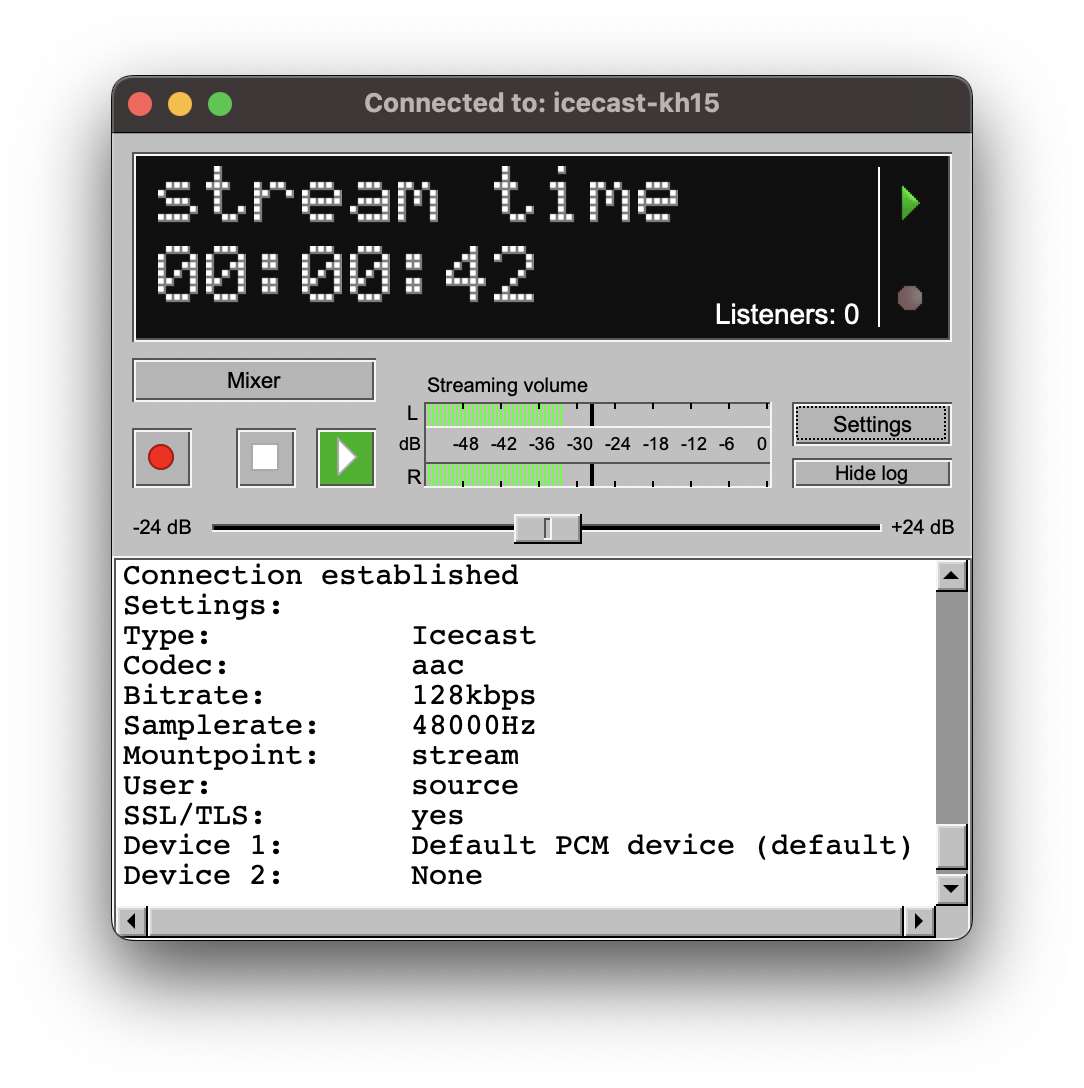
Task: Start recording with the red record button
Action: pyautogui.click(x=161, y=458)
